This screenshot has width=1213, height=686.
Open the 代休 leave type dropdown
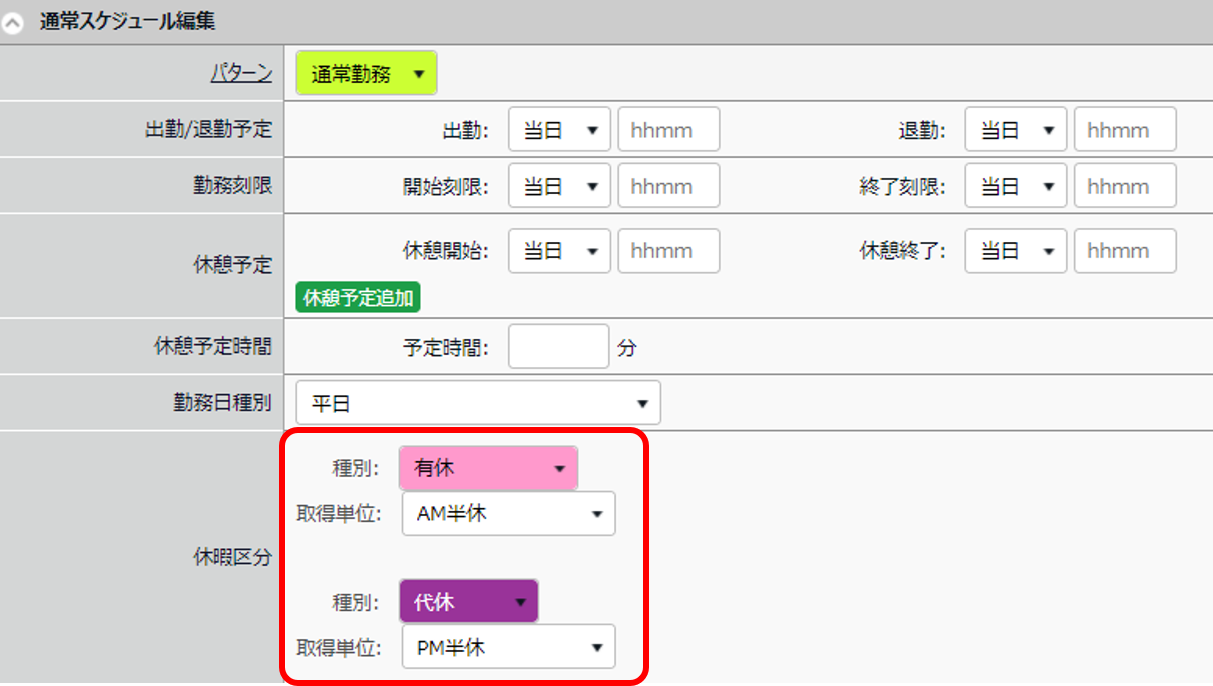point(468,602)
